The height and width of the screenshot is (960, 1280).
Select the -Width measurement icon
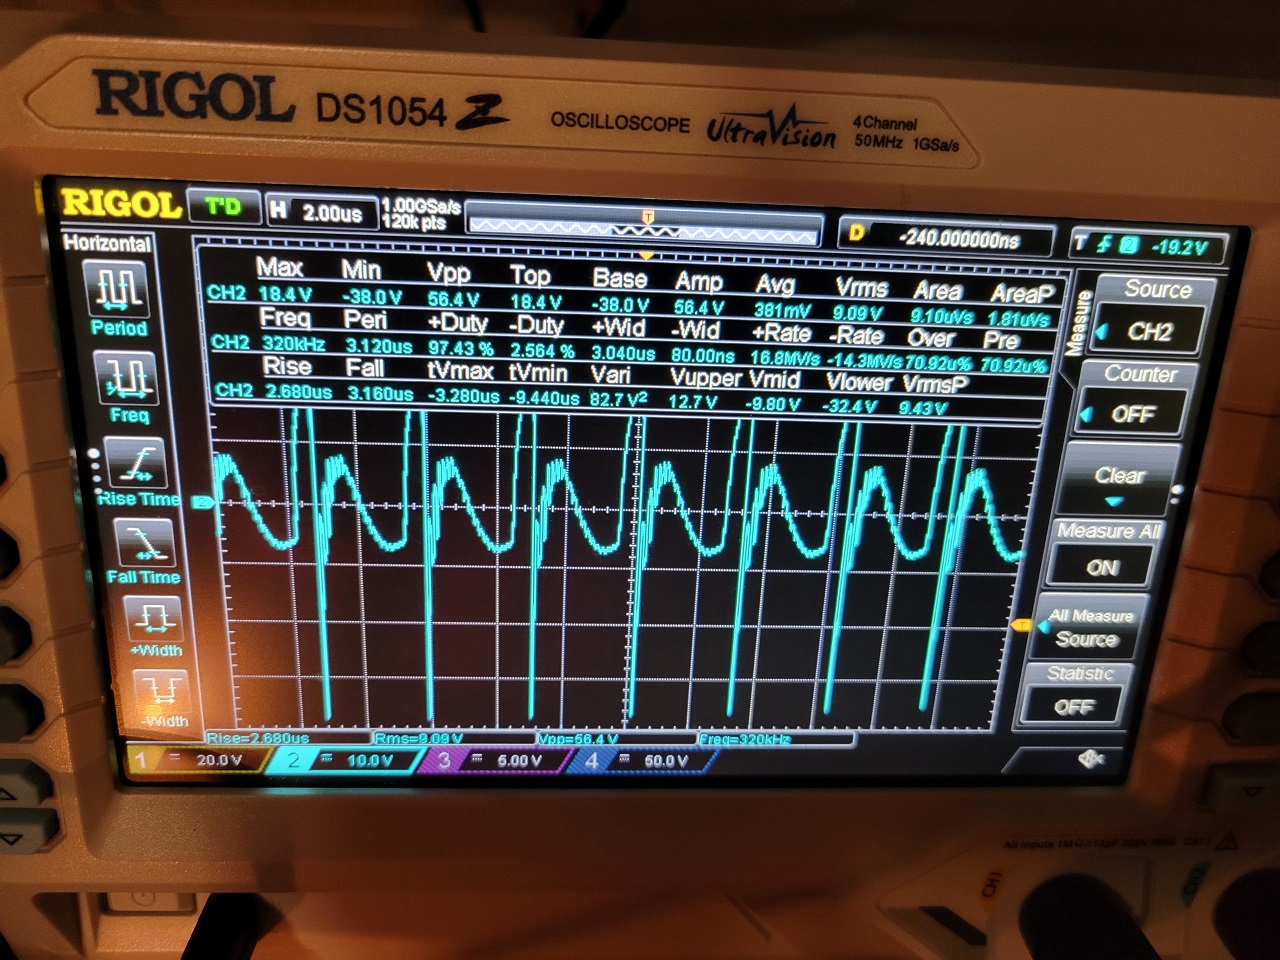tap(162, 690)
